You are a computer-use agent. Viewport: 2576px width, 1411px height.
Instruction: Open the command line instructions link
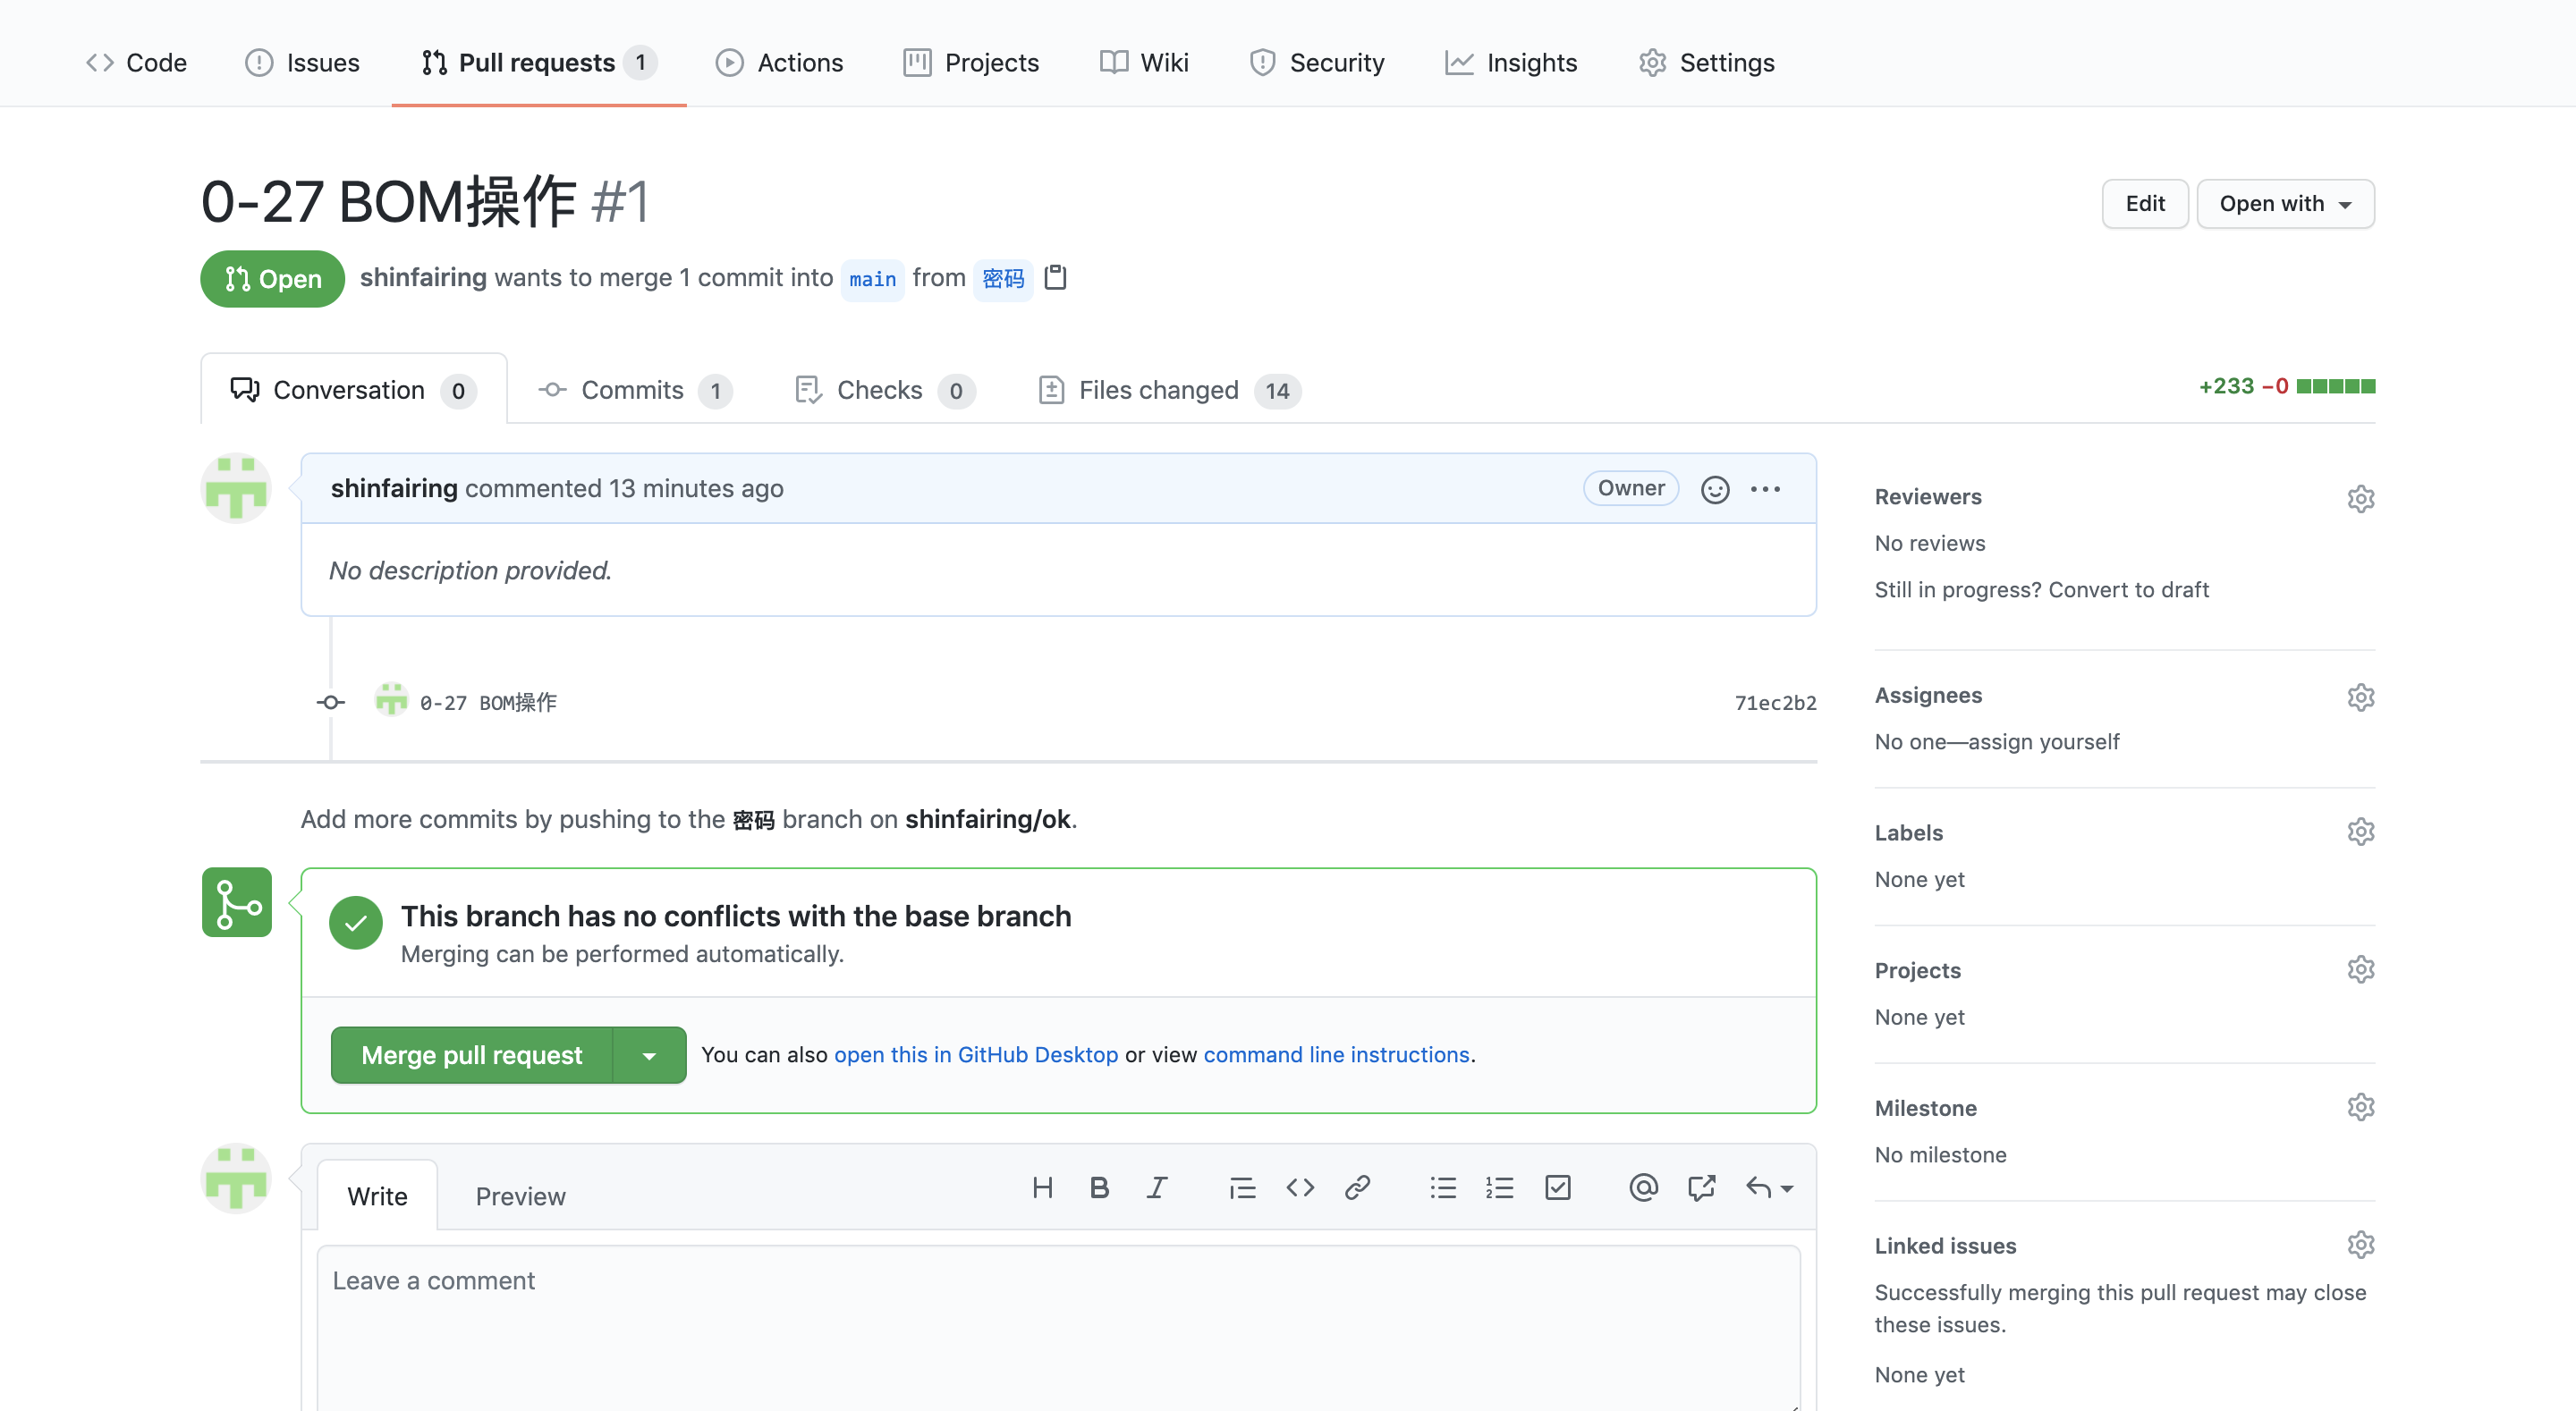click(x=1336, y=1054)
